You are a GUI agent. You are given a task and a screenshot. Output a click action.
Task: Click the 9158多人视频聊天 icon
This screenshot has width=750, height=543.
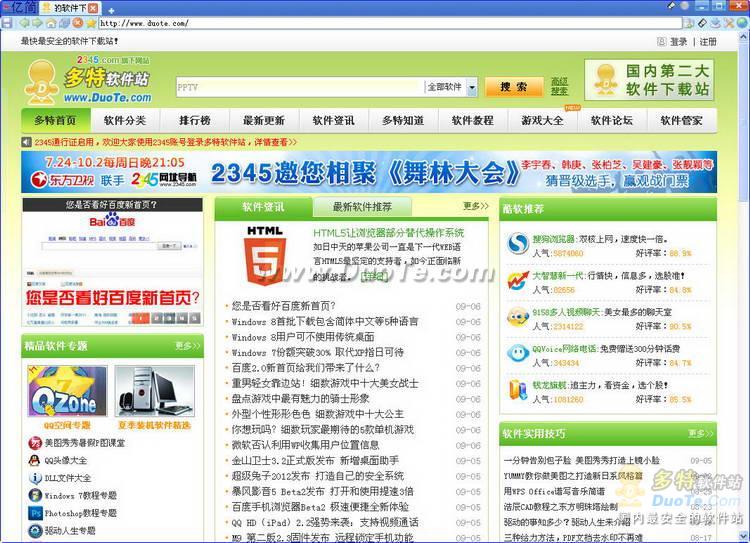[x=518, y=317]
